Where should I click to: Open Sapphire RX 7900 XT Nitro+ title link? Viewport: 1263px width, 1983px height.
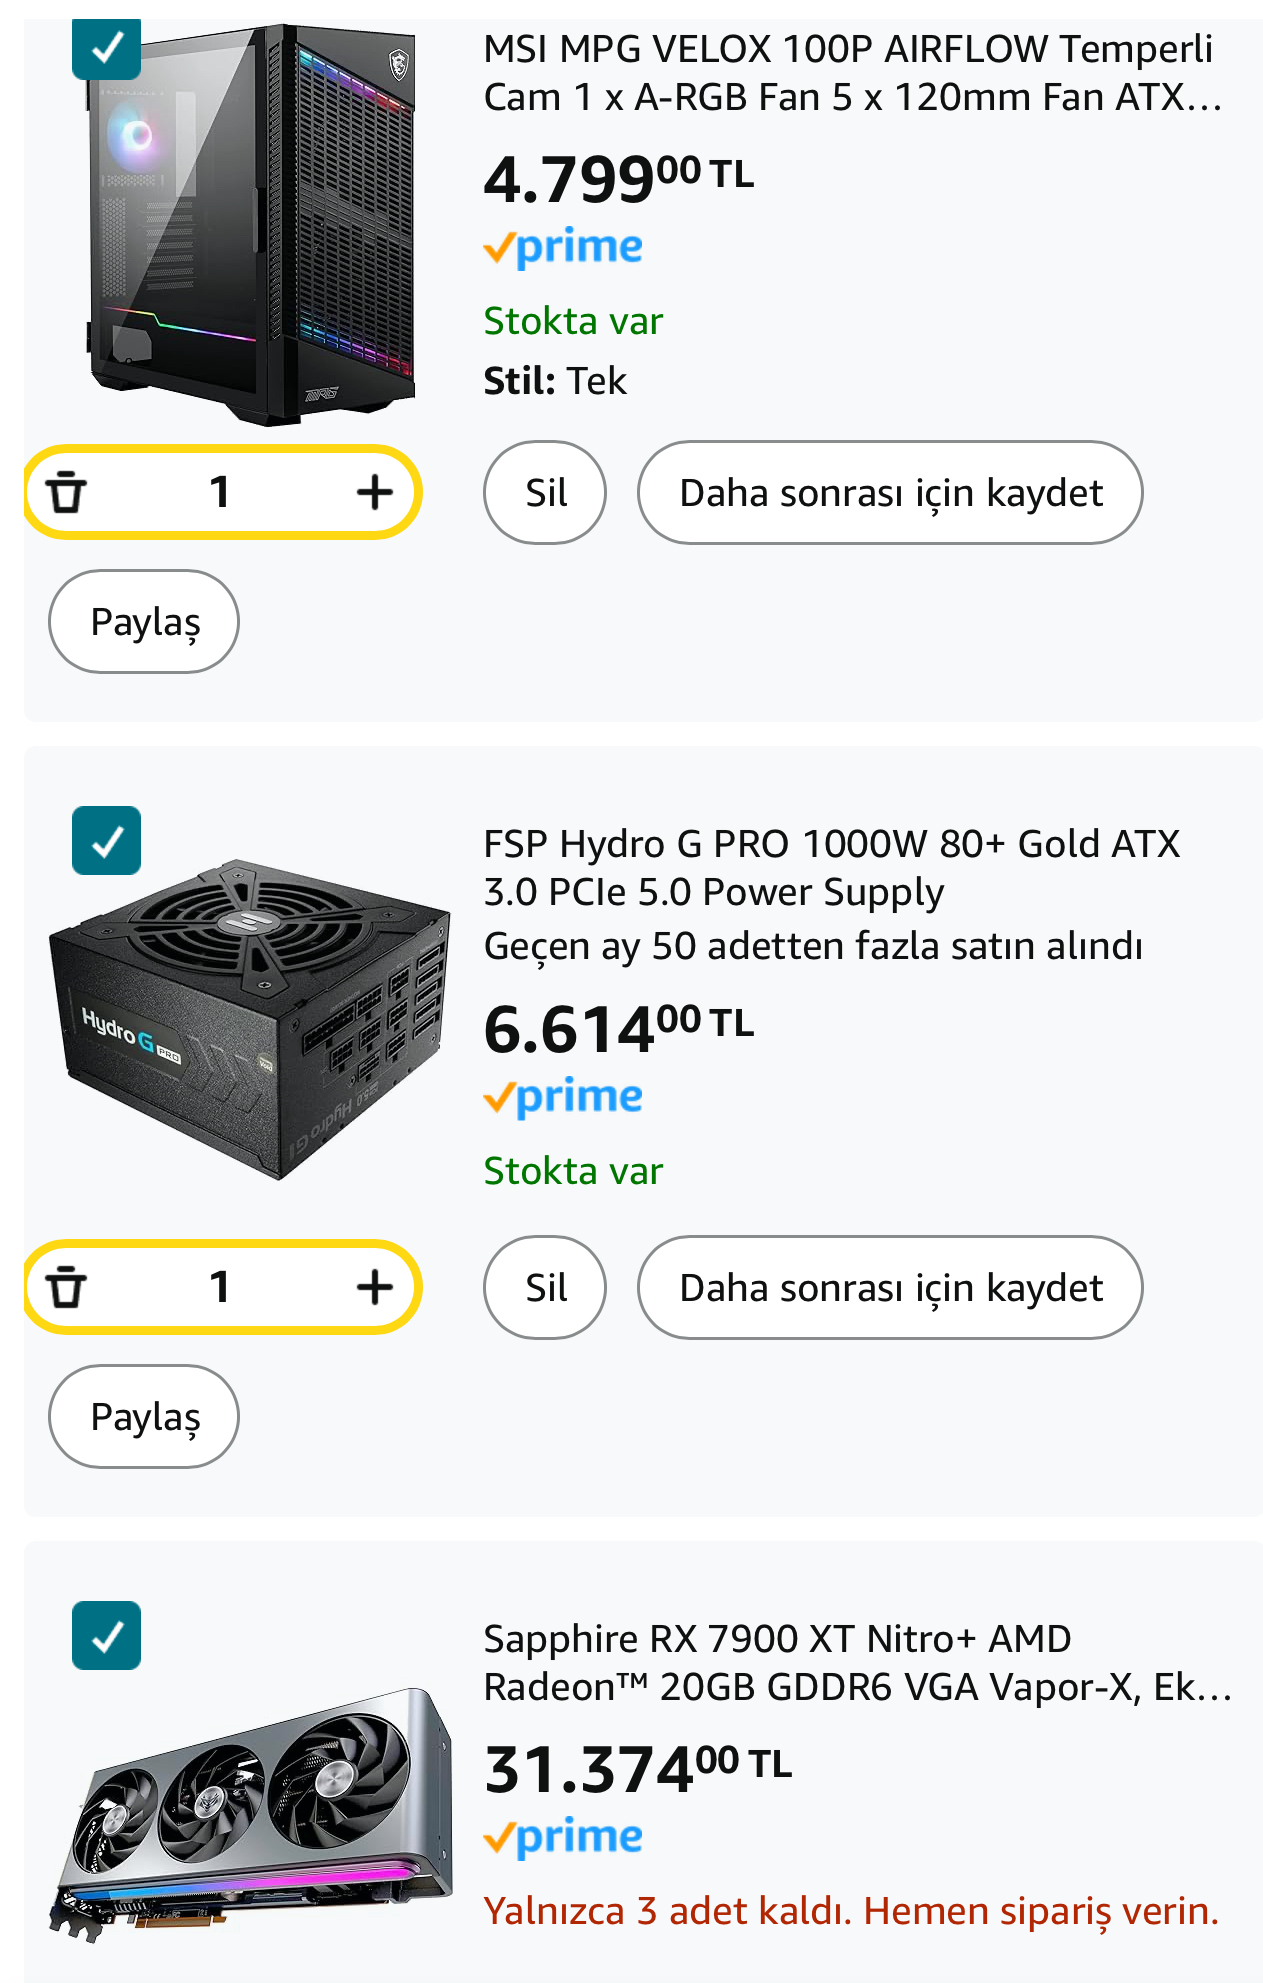[x=858, y=1663]
